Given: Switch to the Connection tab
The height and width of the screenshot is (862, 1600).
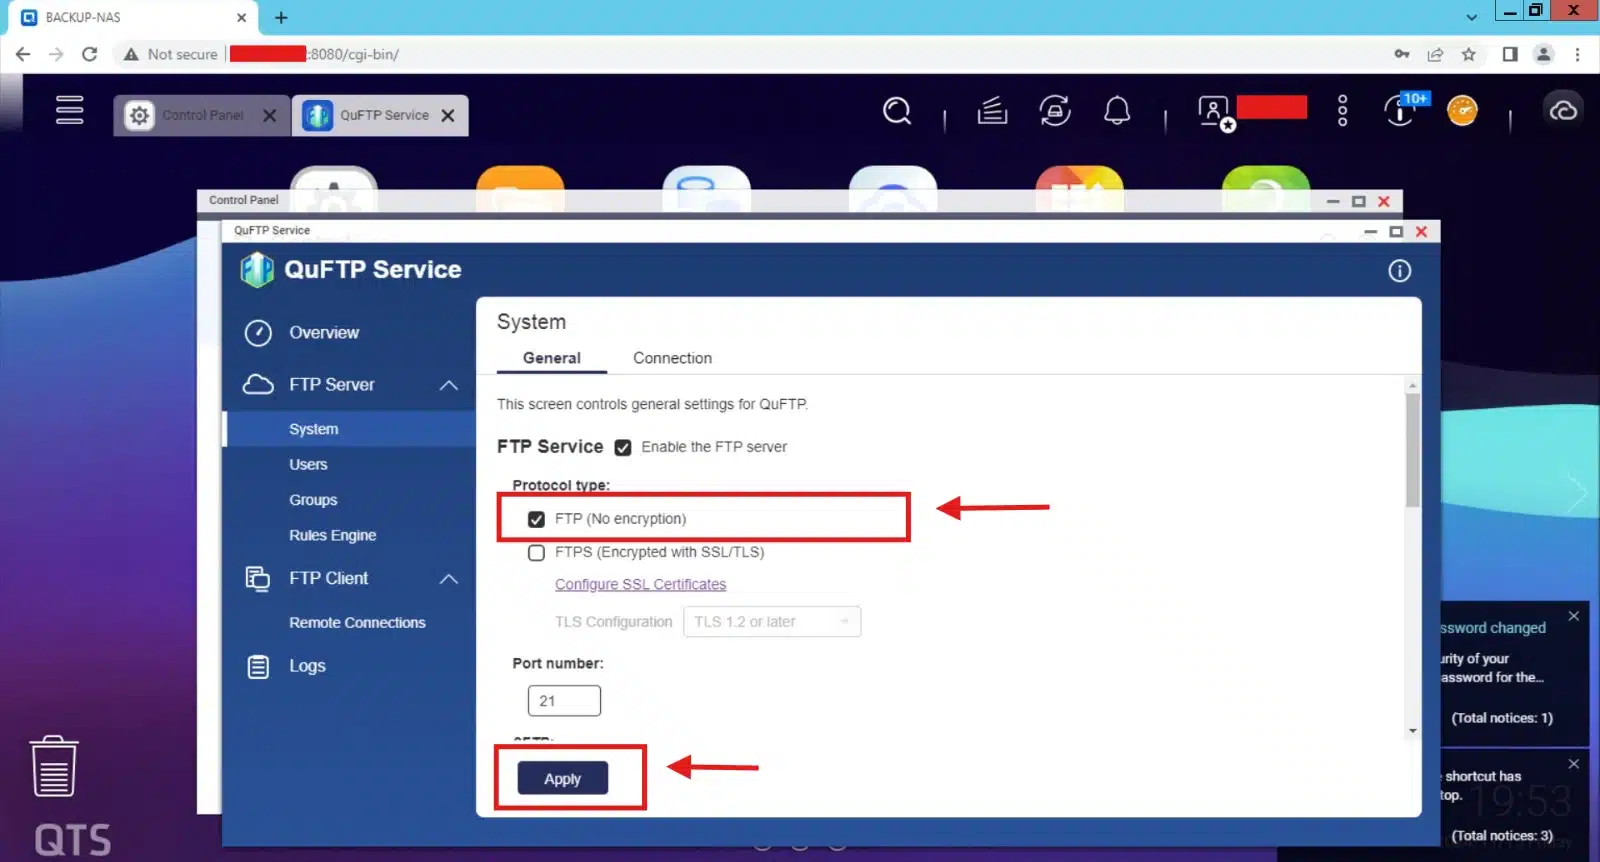Looking at the screenshot, I should [x=672, y=358].
